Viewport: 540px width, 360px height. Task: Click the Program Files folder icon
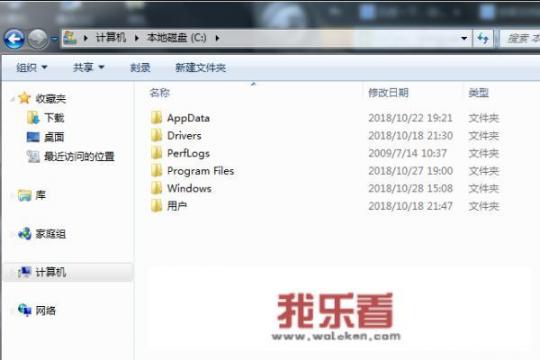(156, 170)
